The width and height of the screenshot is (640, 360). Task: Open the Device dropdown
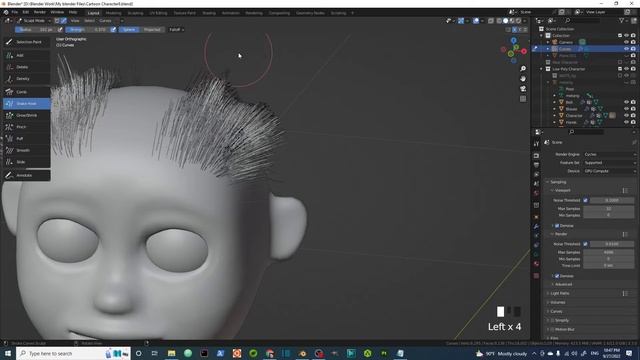click(609, 171)
